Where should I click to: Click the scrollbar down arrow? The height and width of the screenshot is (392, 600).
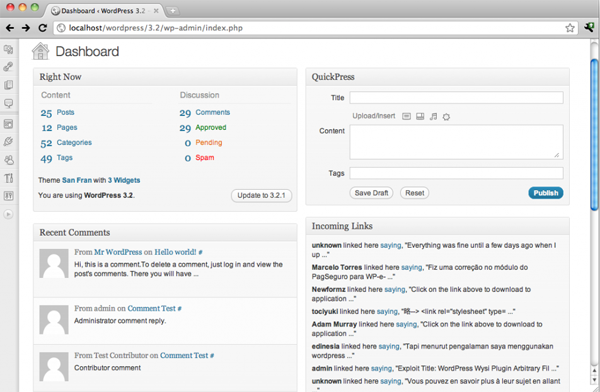pos(594,380)
